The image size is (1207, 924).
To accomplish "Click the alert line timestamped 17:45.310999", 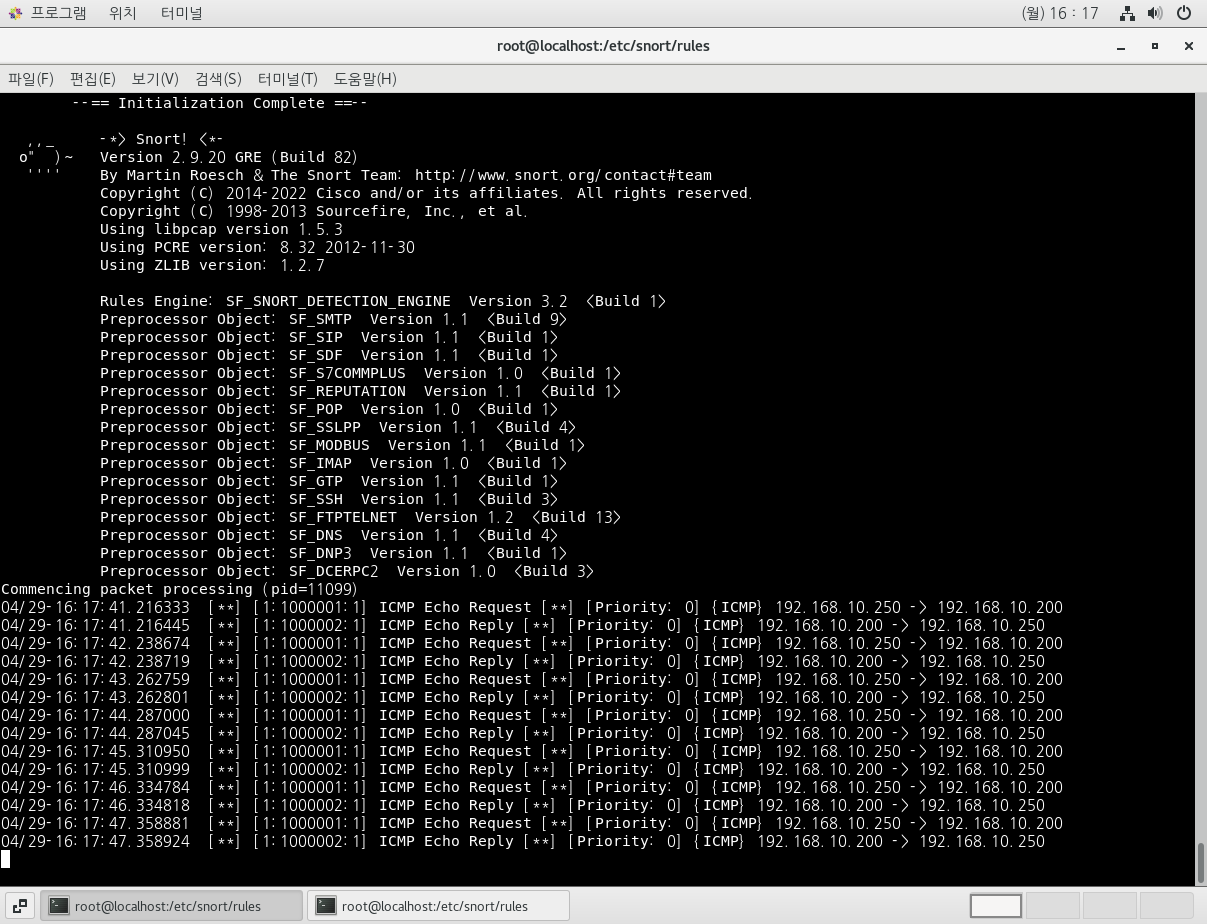I will click(x=523, y=769).
